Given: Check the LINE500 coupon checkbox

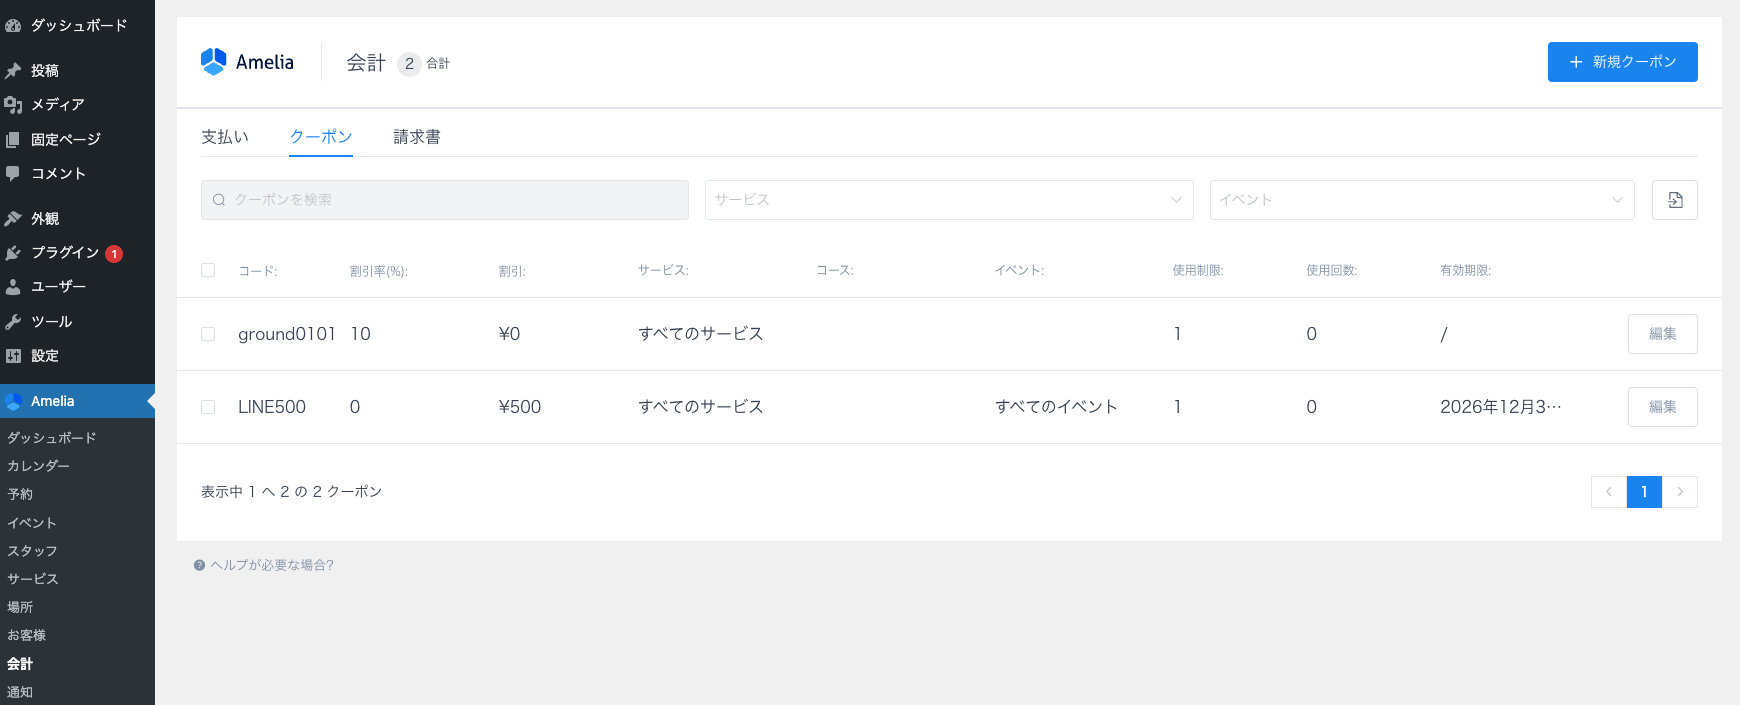Looking at the screenshot, I should coord(208,407).
